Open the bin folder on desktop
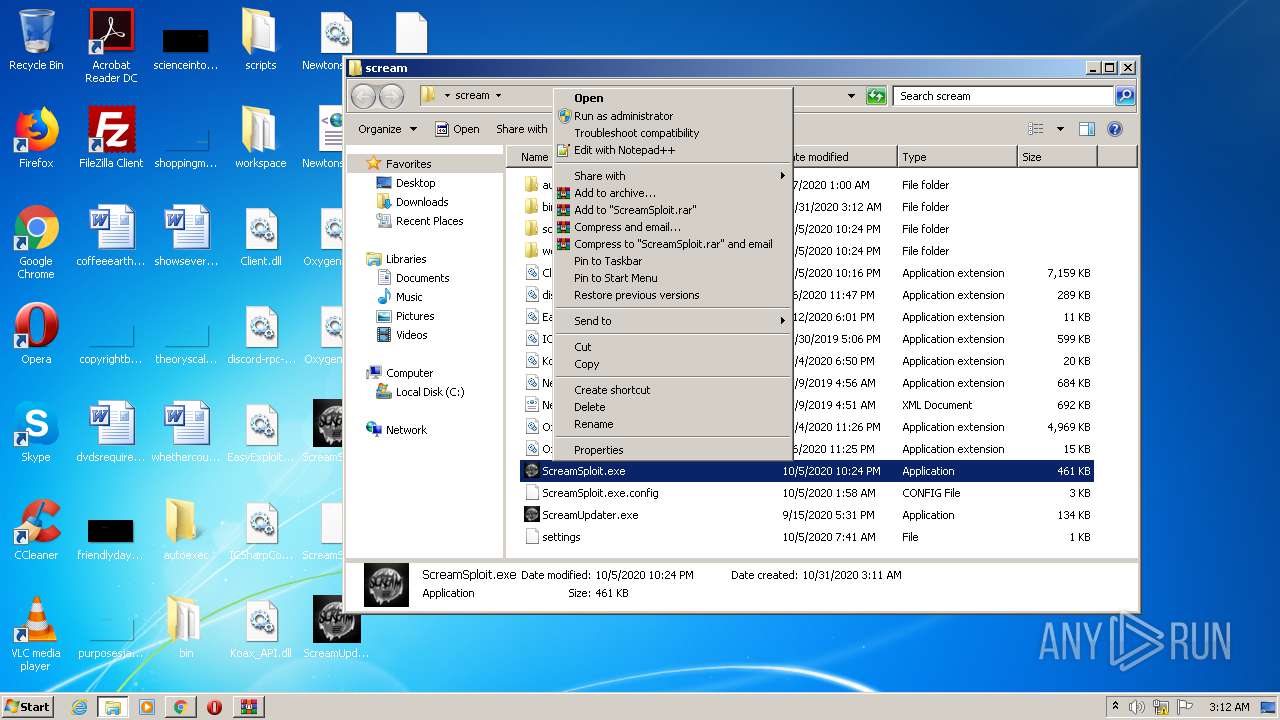This screenshot has width=1280, height=720. pyautogui.click(x=186, y=628)
